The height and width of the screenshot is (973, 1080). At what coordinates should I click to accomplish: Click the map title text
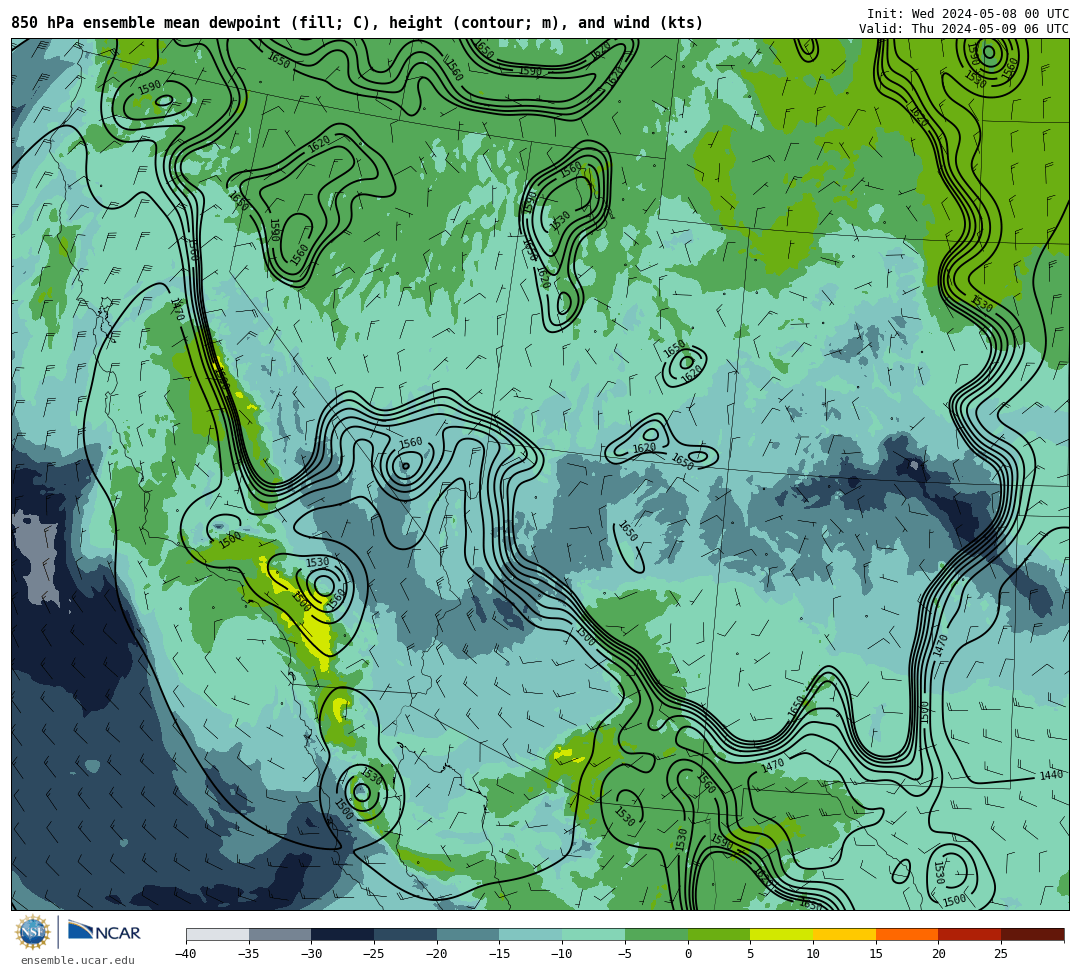[x=357, y=23]
